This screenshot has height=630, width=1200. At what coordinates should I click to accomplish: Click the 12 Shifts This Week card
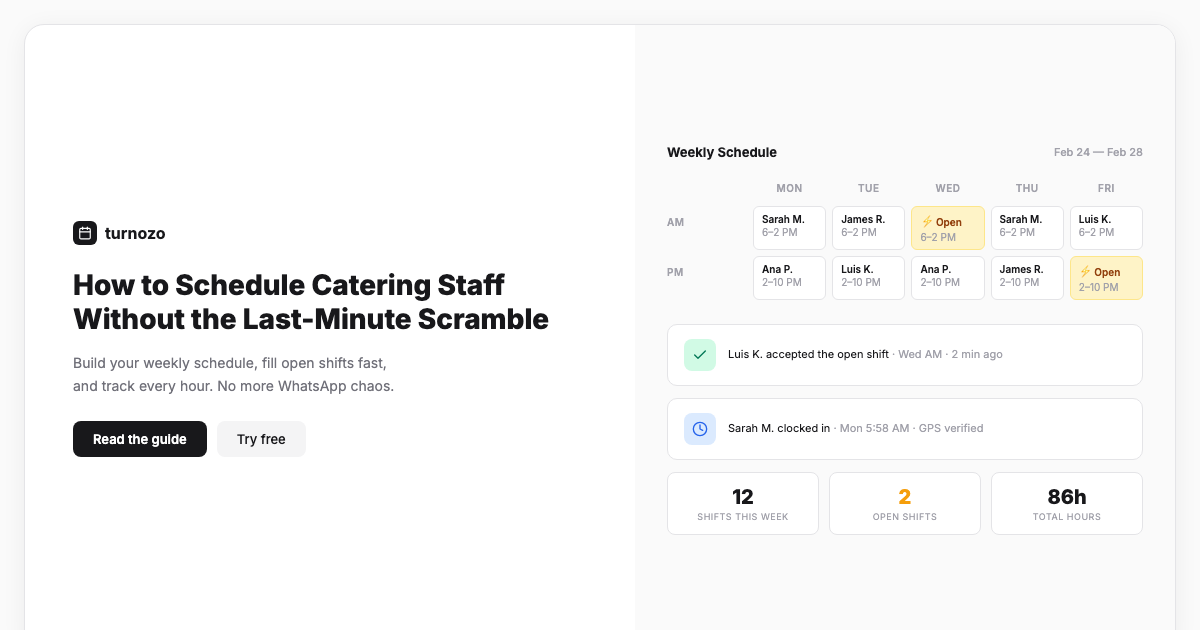tap(743, 503)
